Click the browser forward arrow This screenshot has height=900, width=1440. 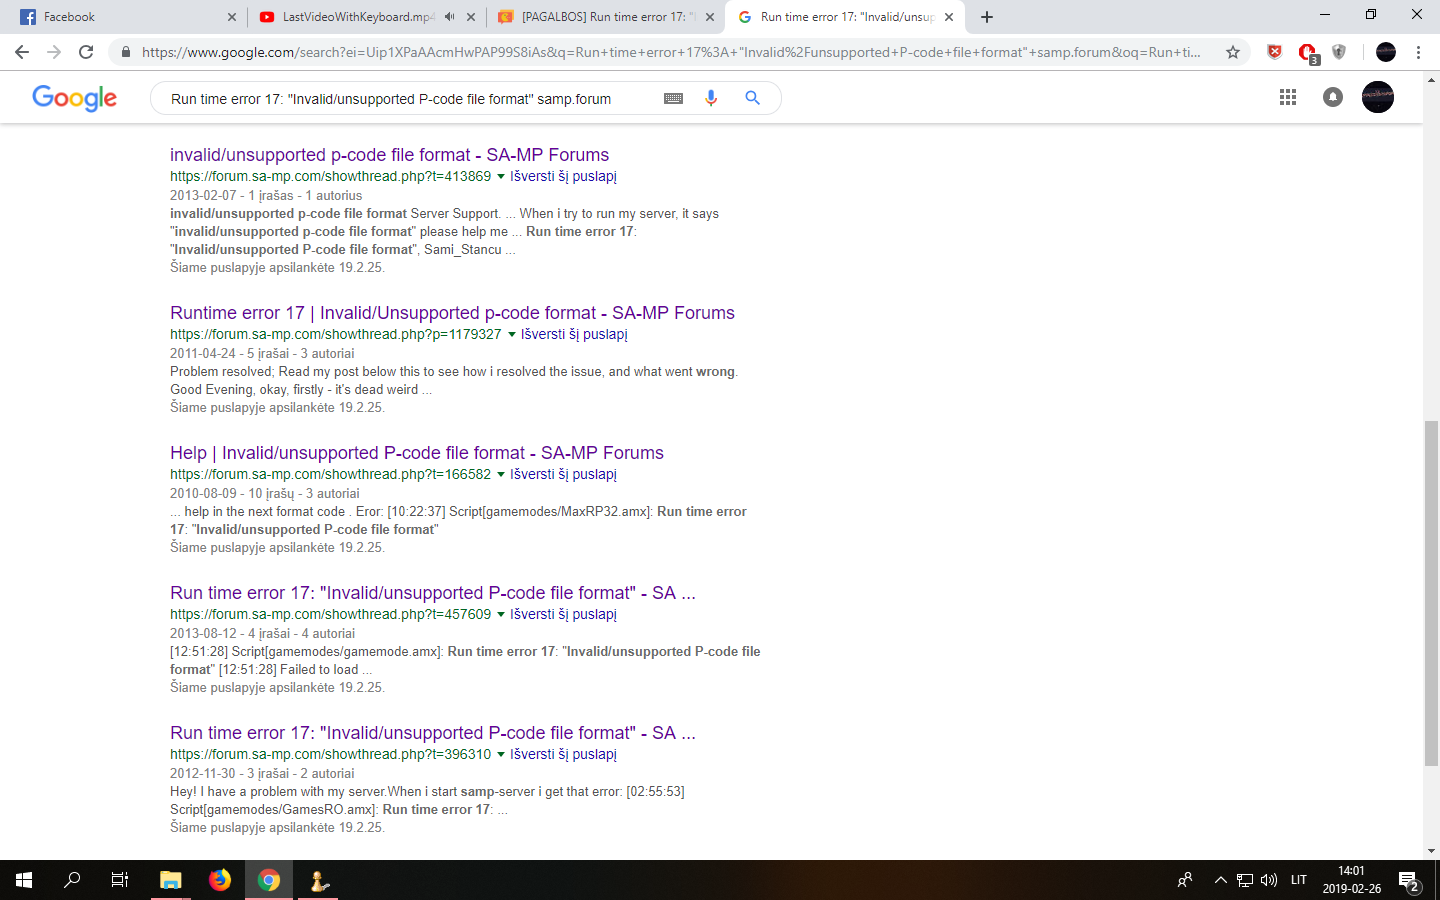tap(54, 52)
